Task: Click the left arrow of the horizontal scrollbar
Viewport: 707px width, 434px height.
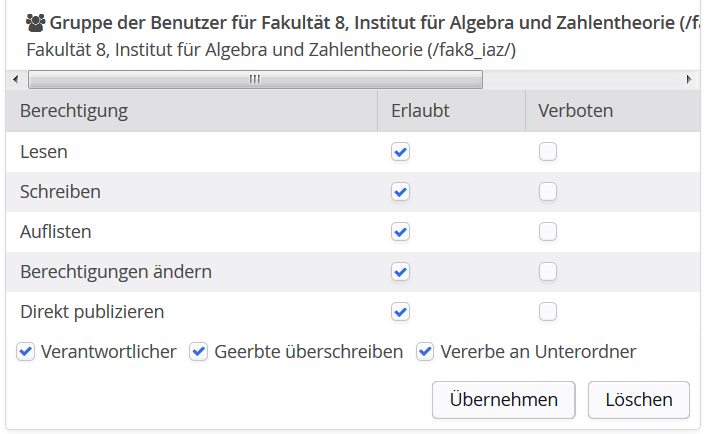Action: coord(16,80)
